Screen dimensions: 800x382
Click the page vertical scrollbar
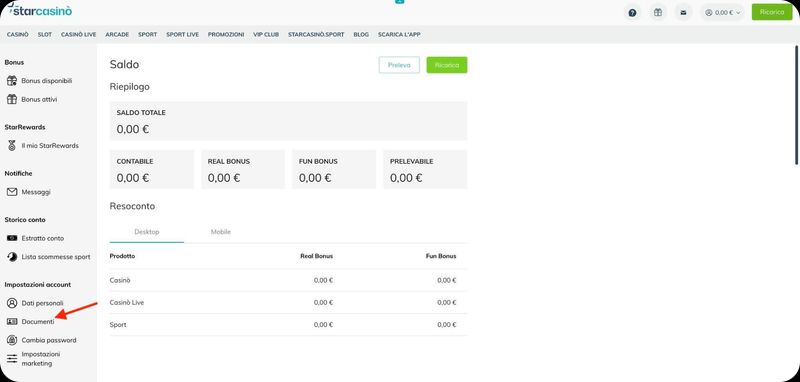(796, 105)
